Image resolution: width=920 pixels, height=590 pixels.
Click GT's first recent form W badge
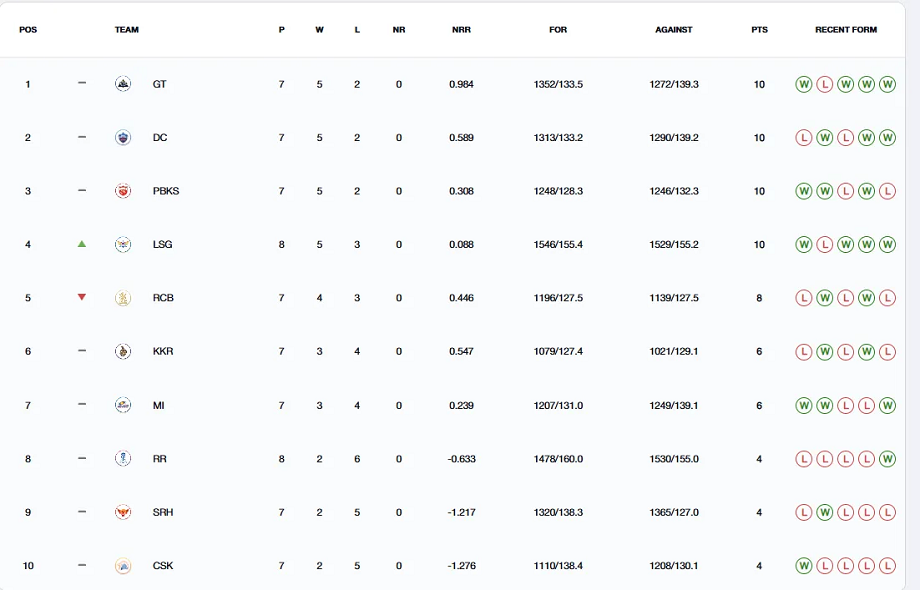(803, 85)
